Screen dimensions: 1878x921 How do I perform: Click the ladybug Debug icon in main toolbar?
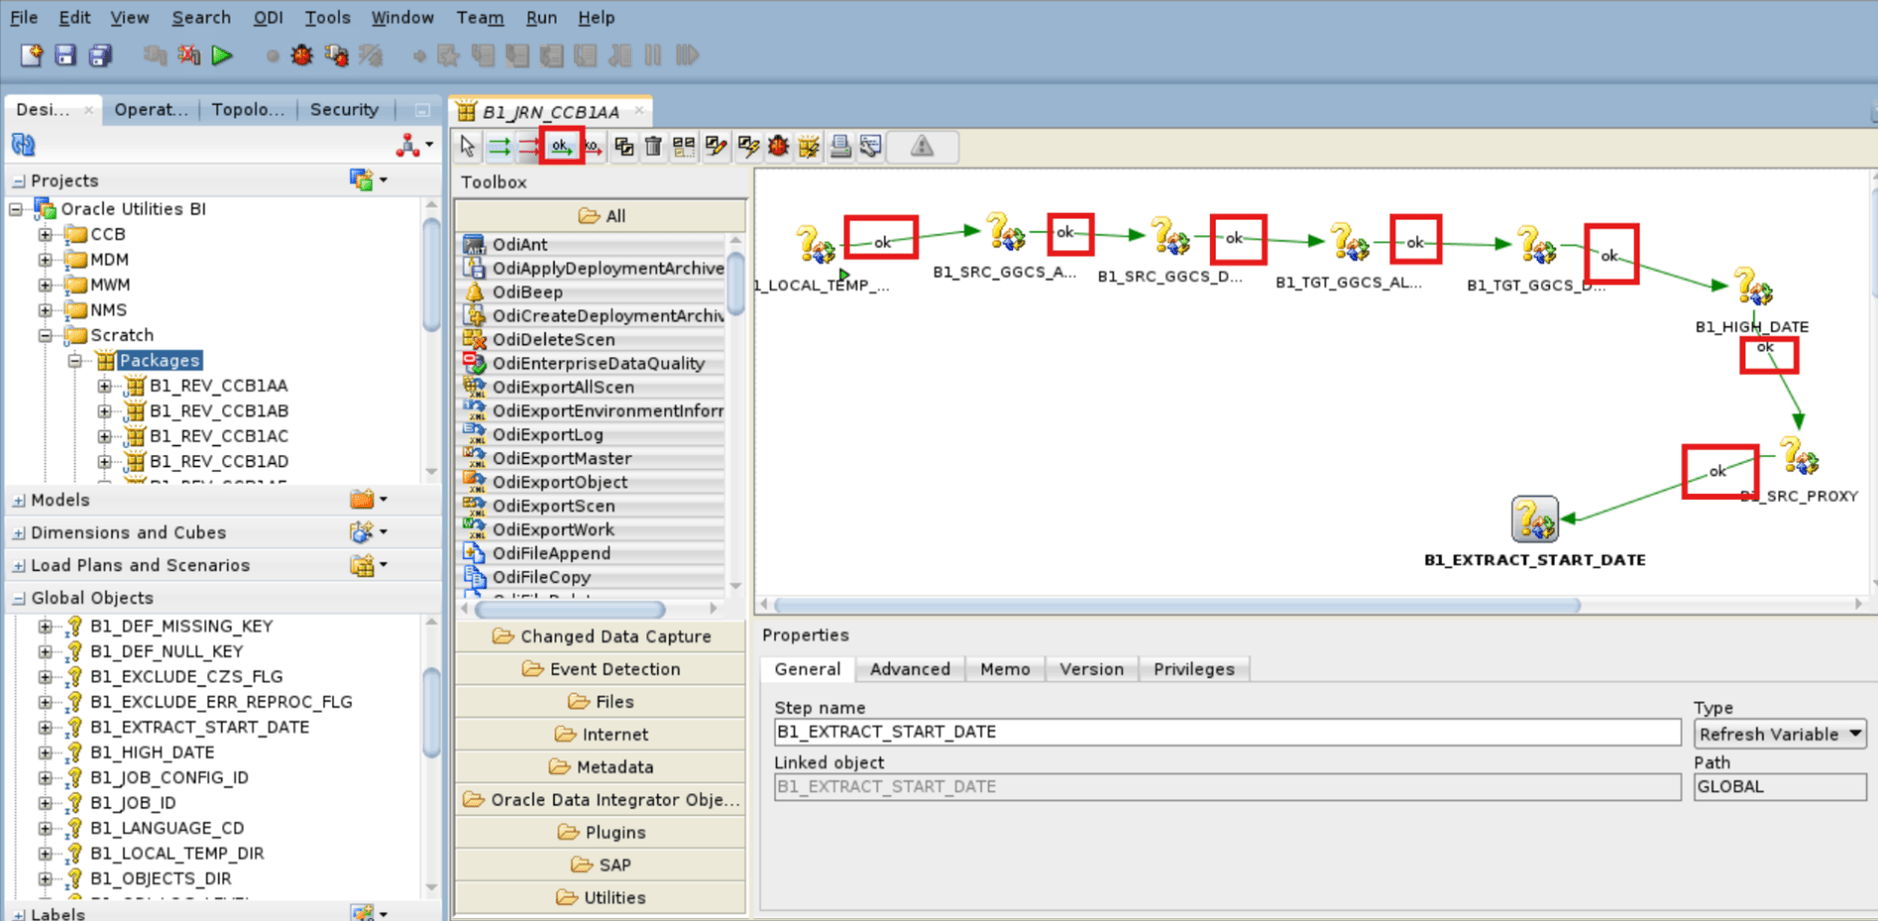[300, 55]
